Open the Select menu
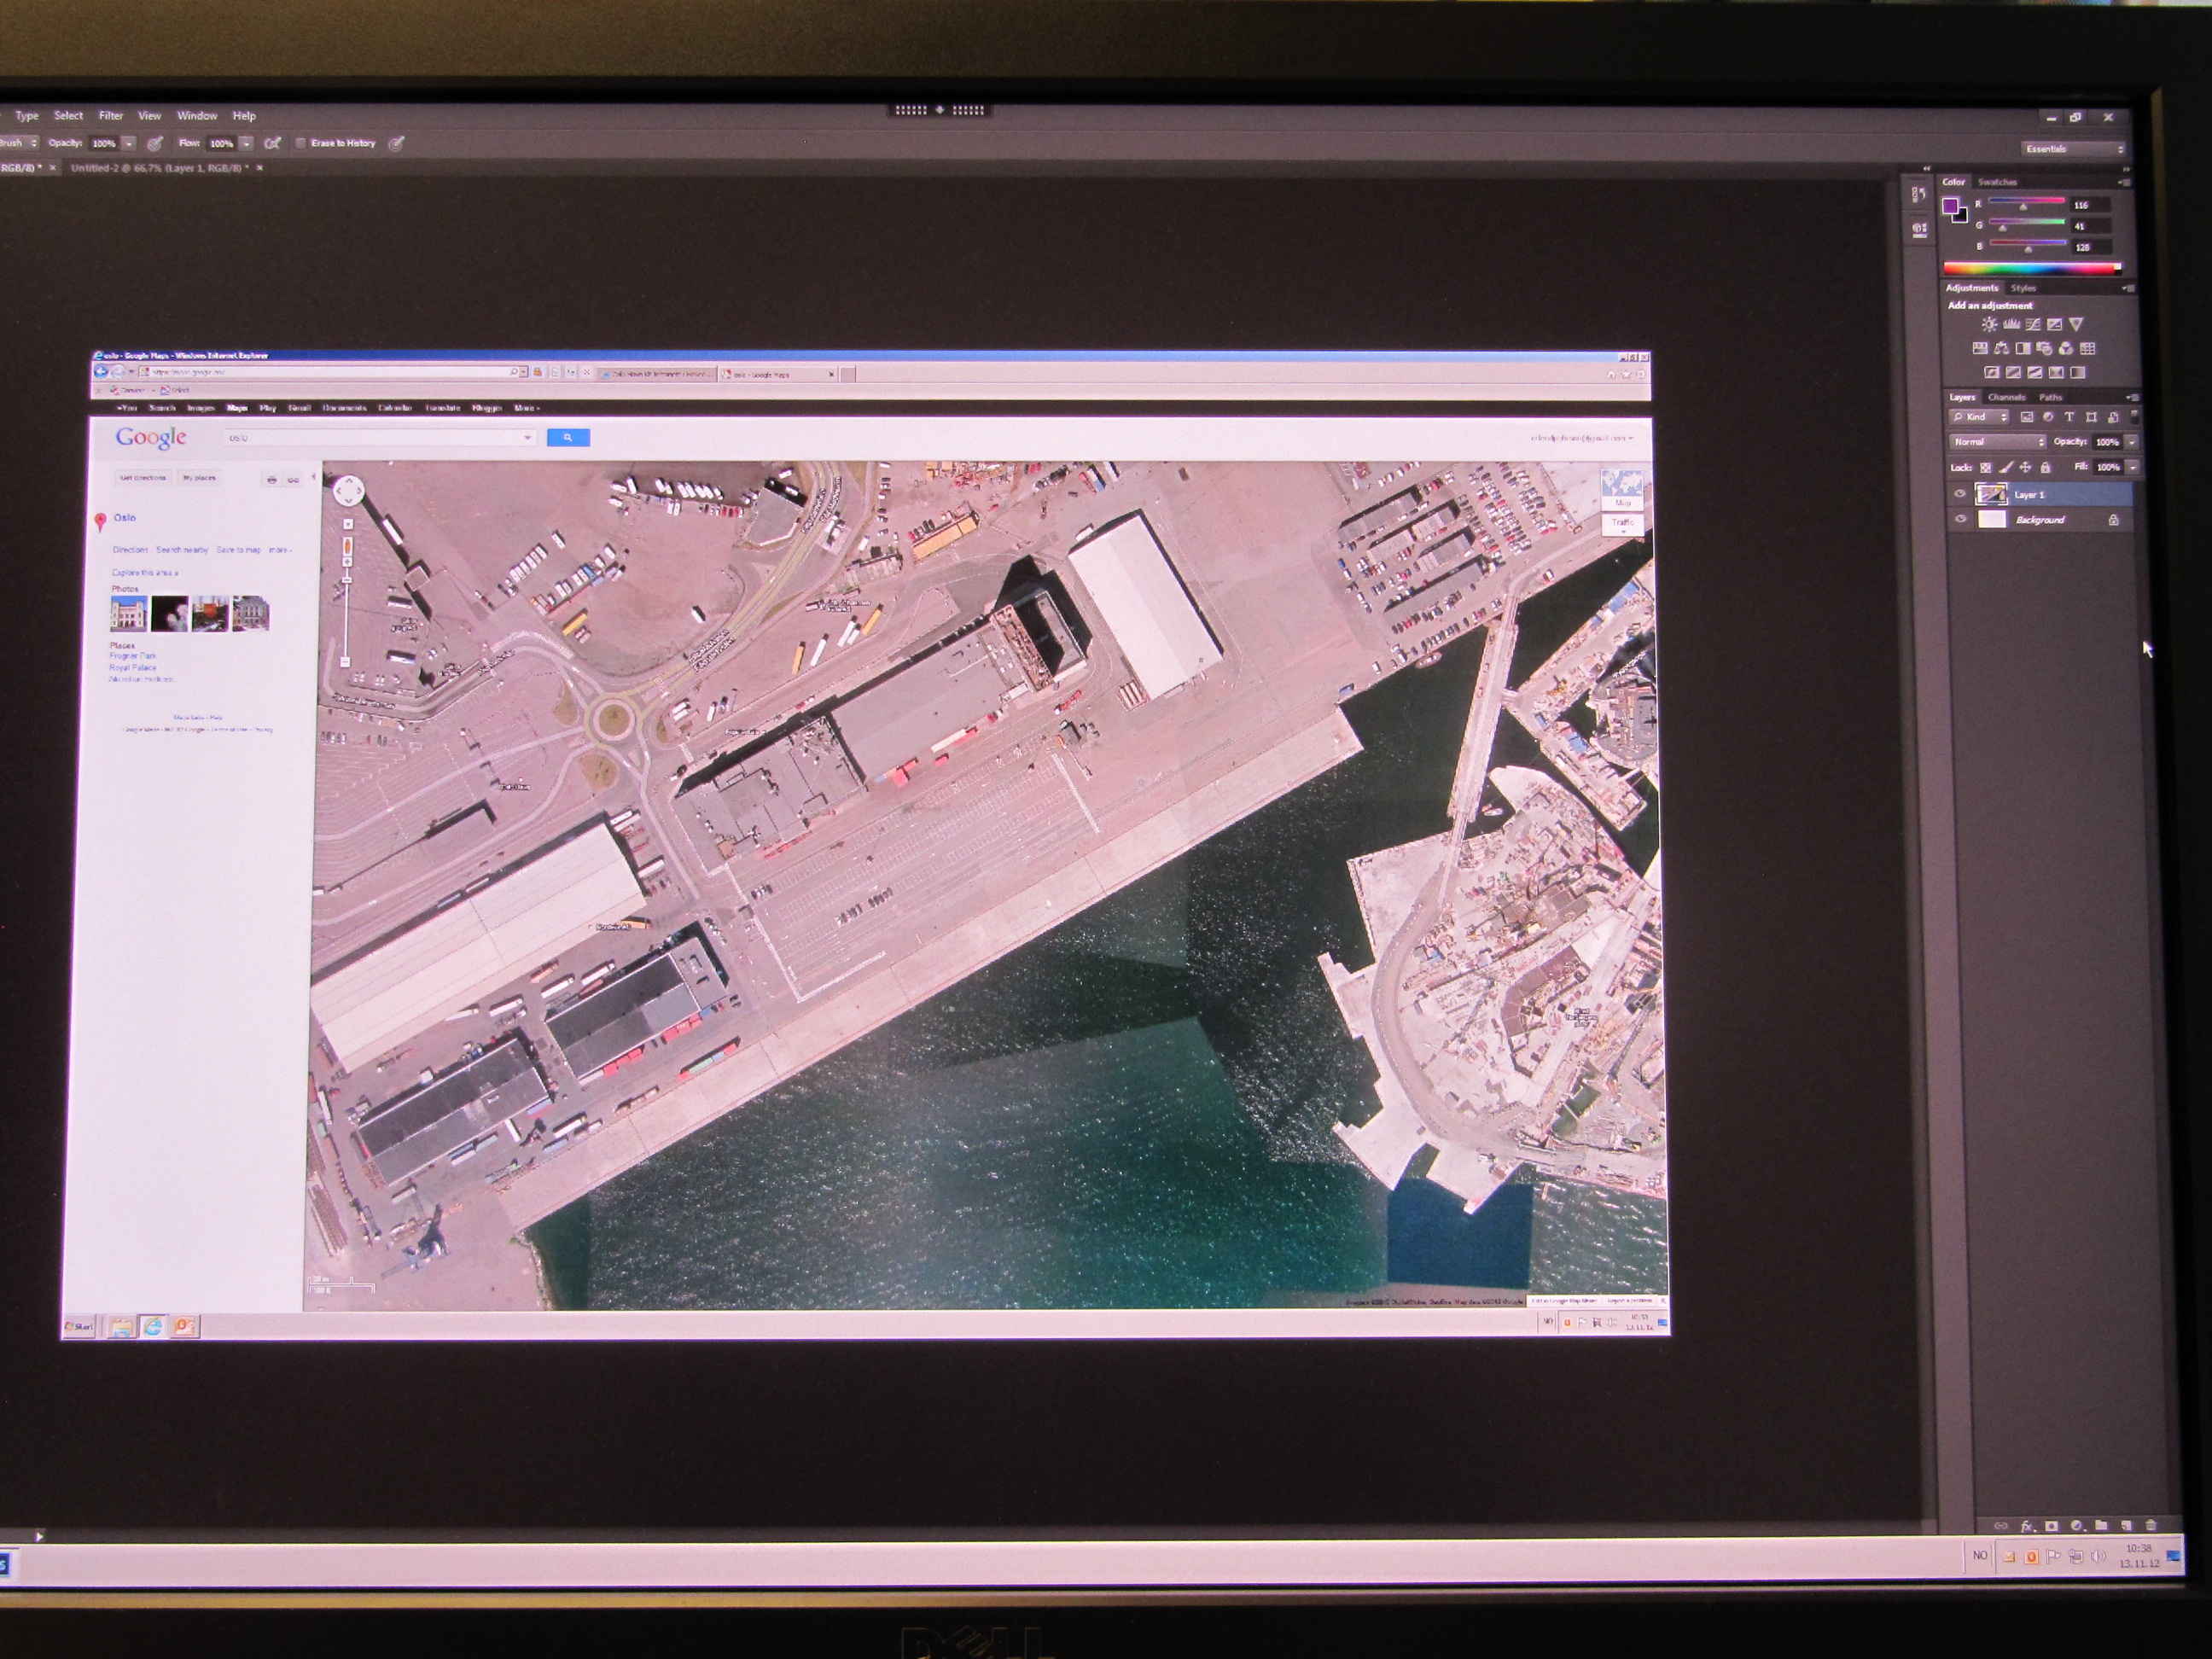This screenshot has height=1659, width=2212. point(69,116)
